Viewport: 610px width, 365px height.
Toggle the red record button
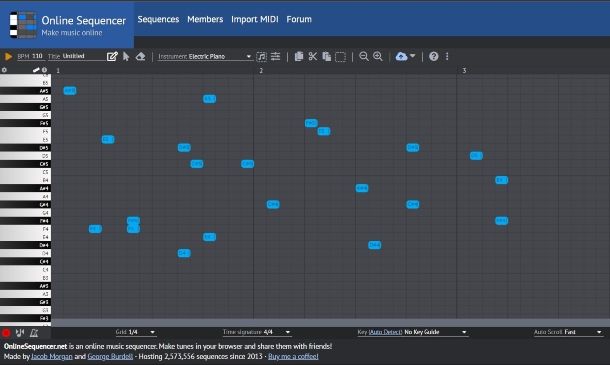(6, 333)
